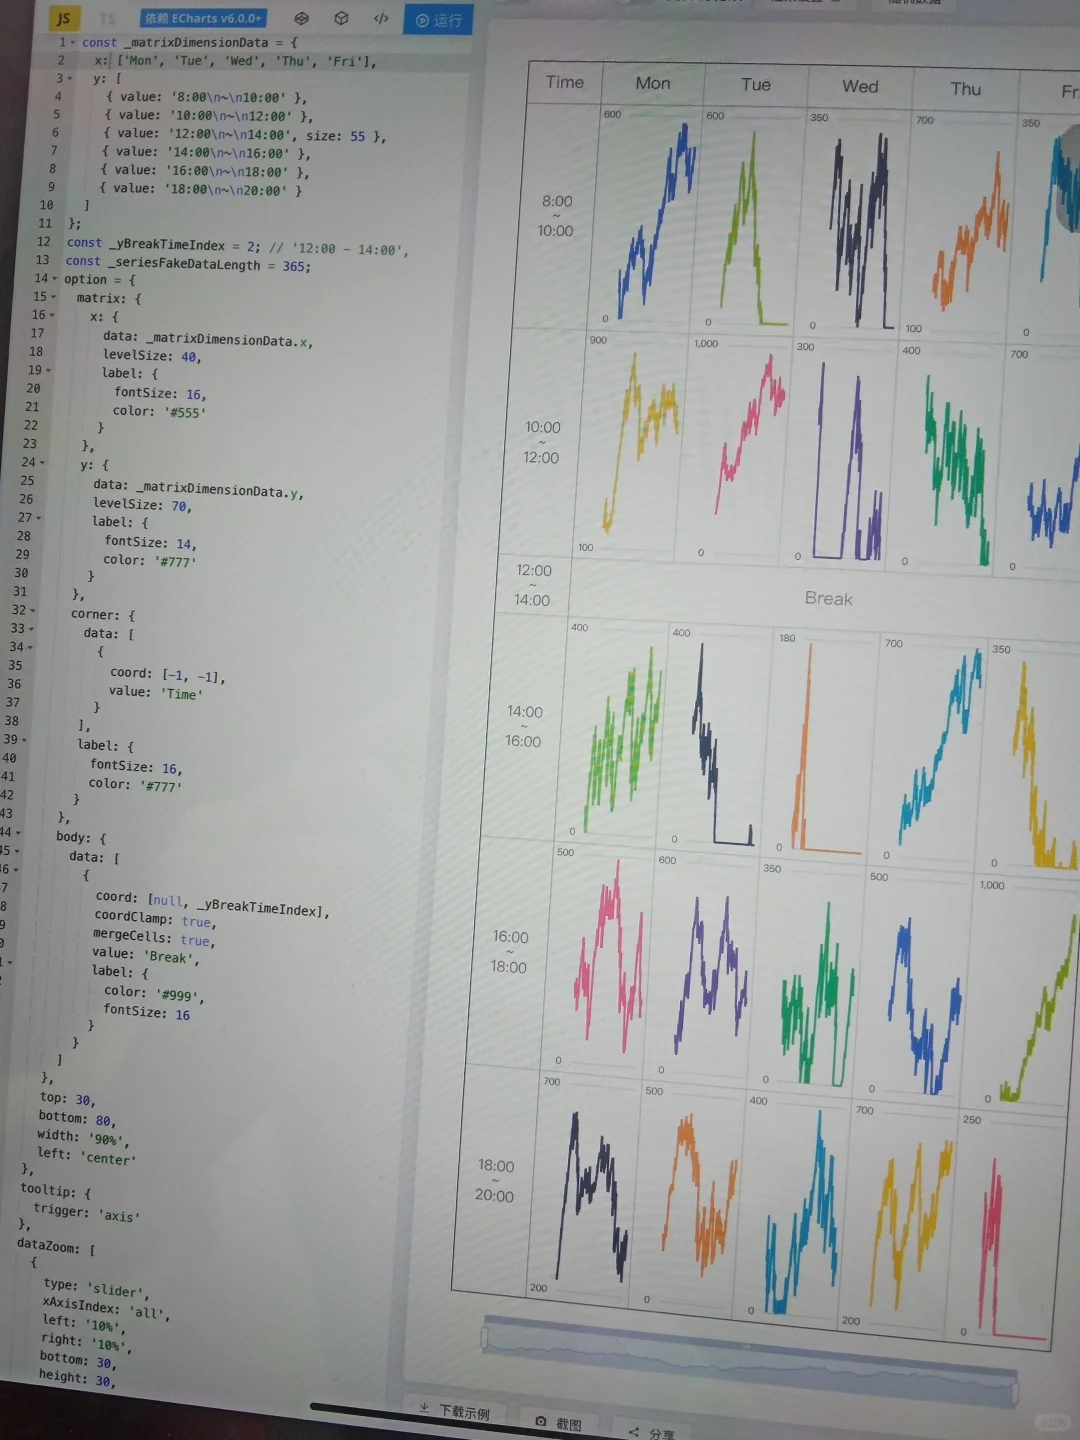Image resolution: width=1080 pixels, height=1440 pixels.
Task: Click code line 12 '_yBreakTimeIndex = 2'
Action: [x=238, y=246]
